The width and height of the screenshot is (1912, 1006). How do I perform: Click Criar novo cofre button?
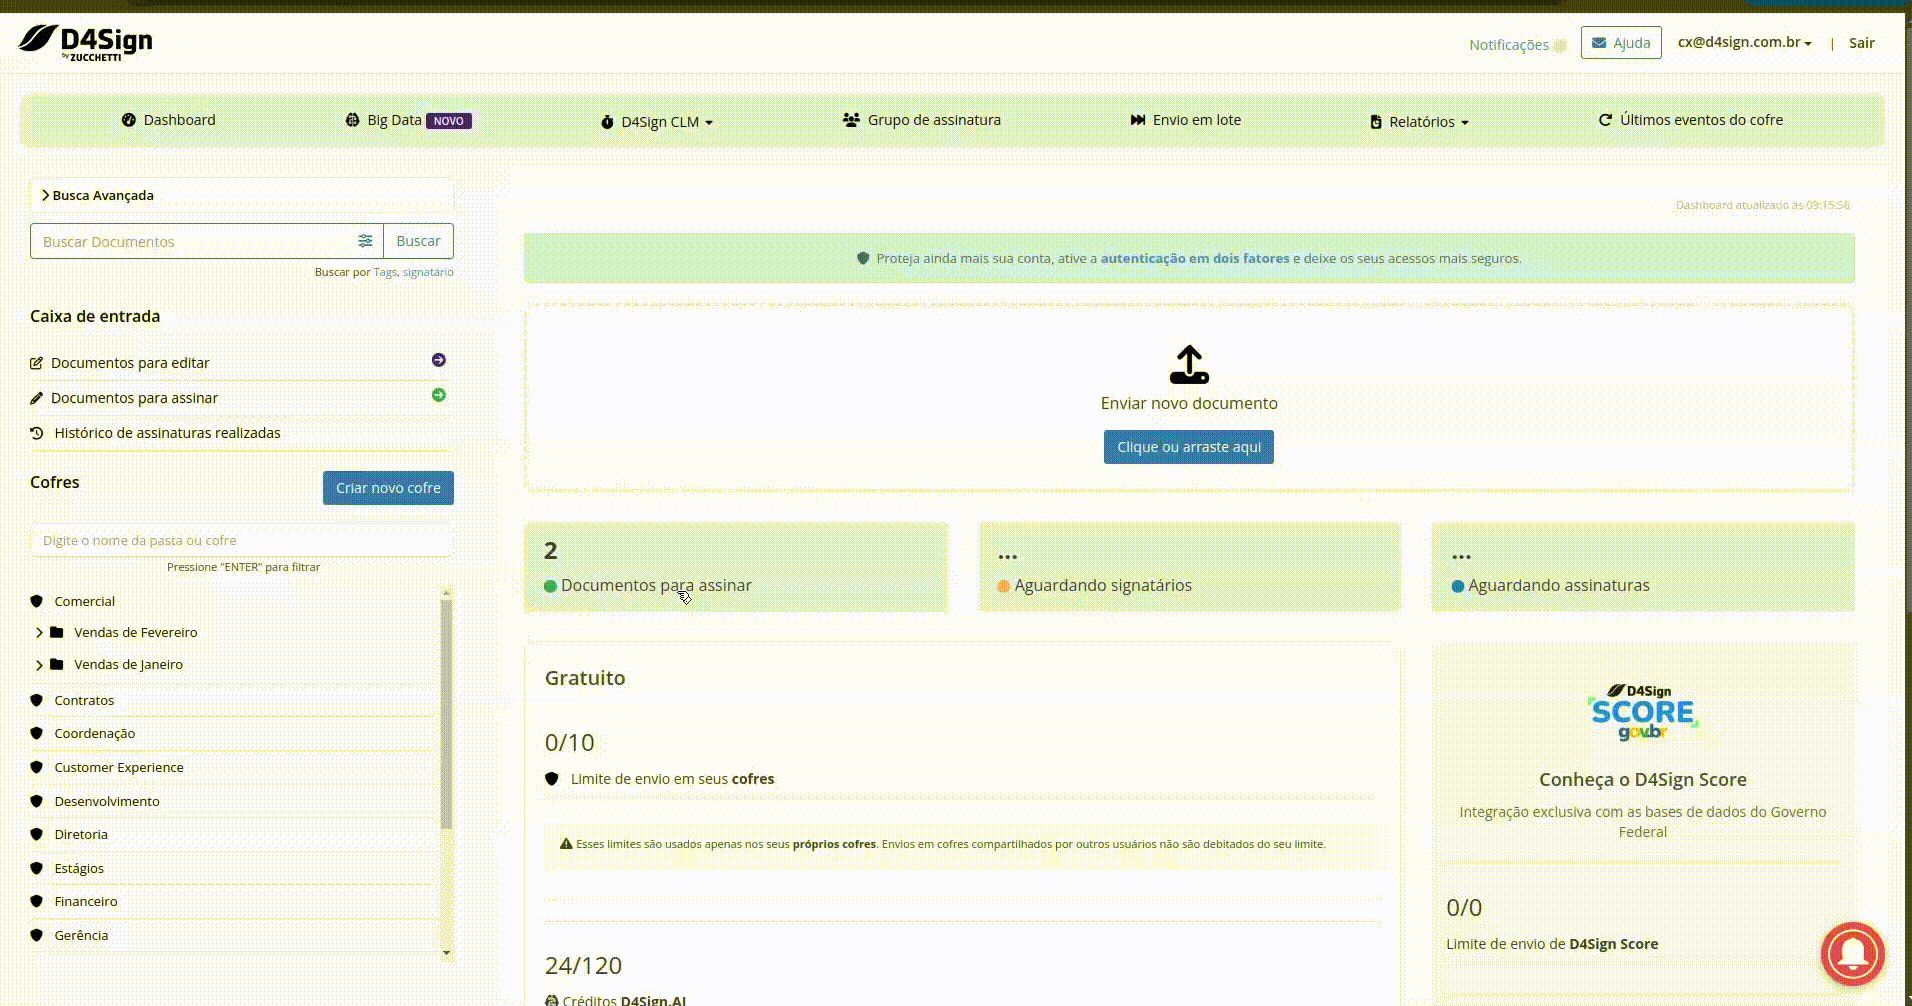[x=388, y=488]
